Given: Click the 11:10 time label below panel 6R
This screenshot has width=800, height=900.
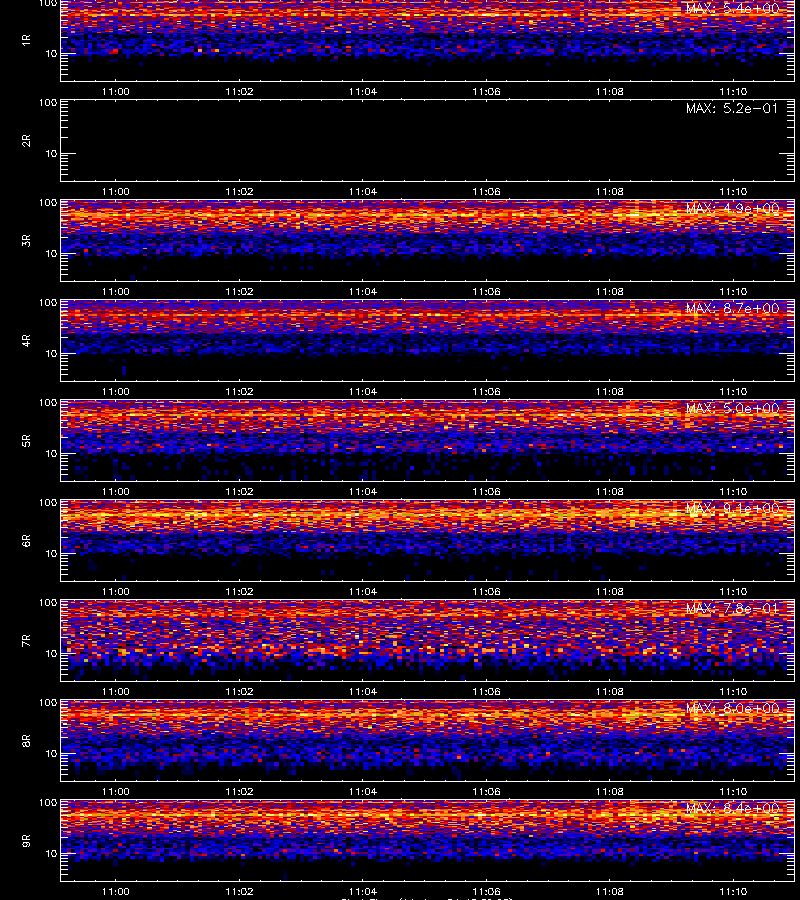Looking at the screenshot, I should click(x=733, y=591).
